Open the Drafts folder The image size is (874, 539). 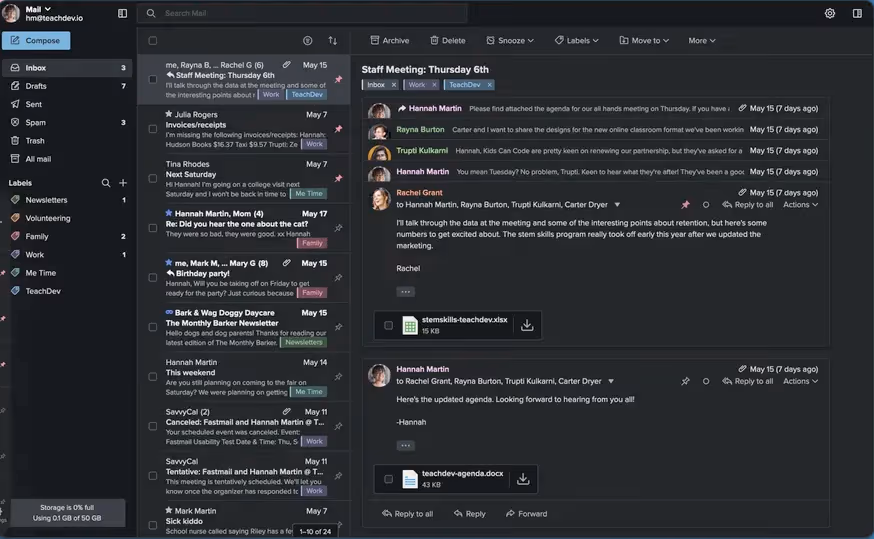(x=36, y=86)
